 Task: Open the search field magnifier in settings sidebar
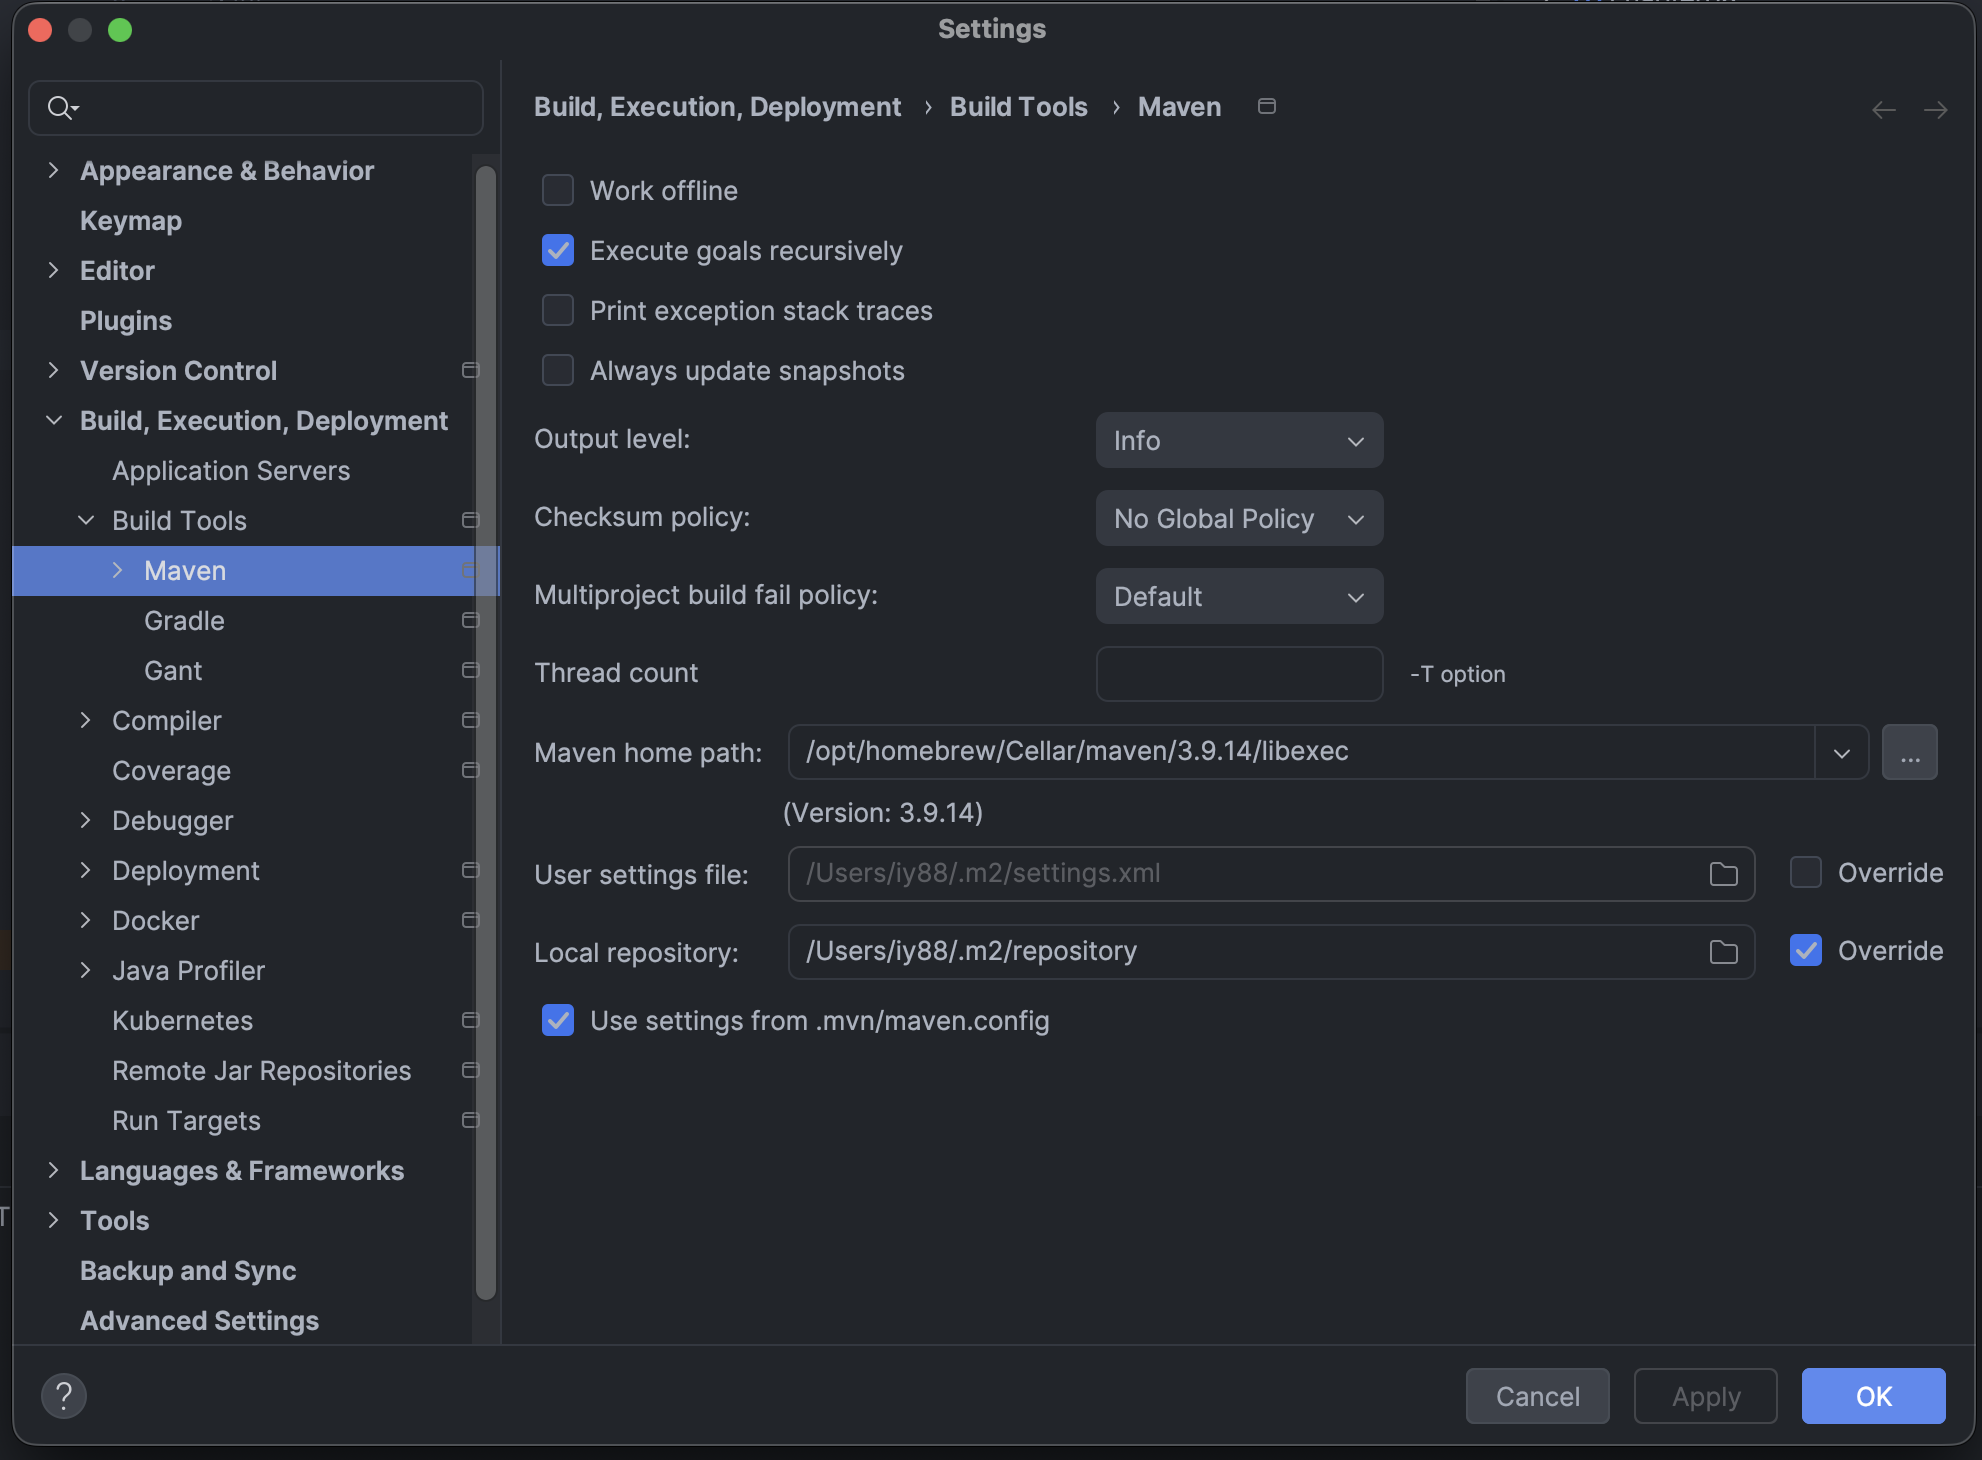tap(60, 107)
